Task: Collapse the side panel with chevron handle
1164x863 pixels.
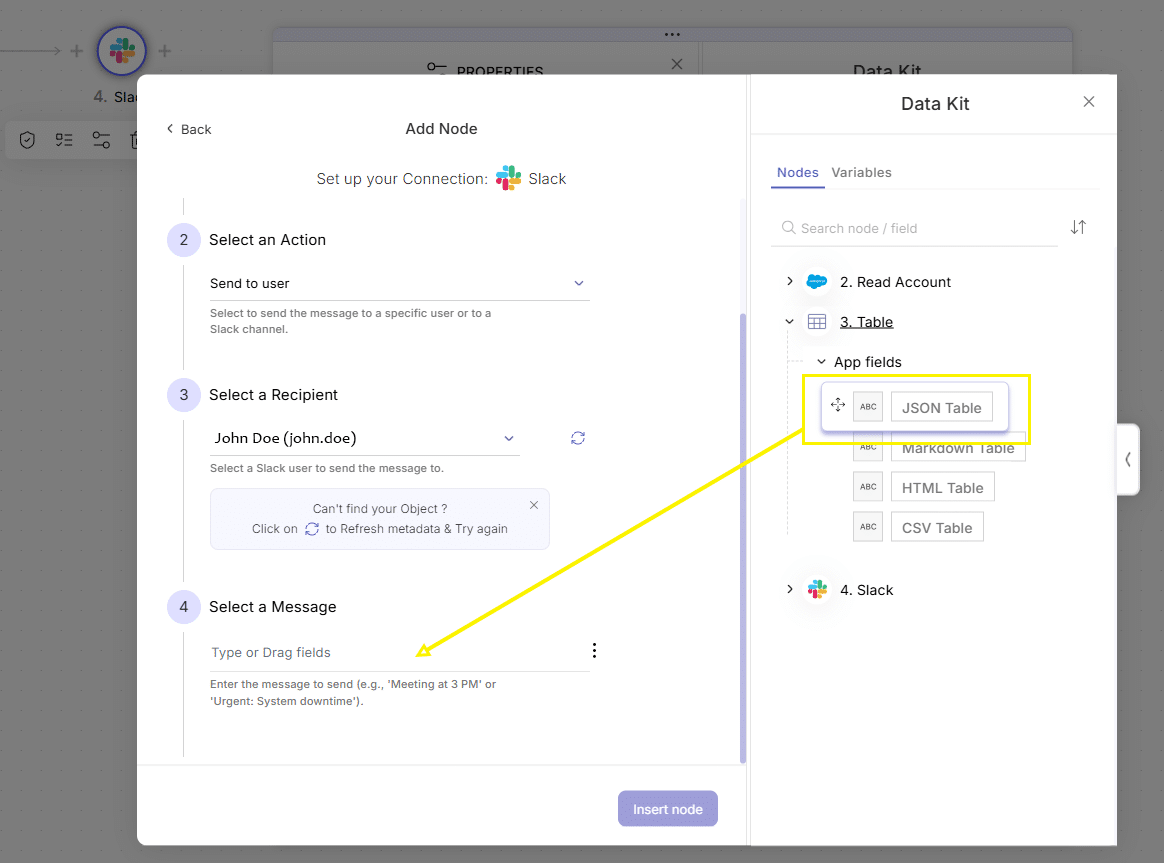Action: tap(1128, 459)
